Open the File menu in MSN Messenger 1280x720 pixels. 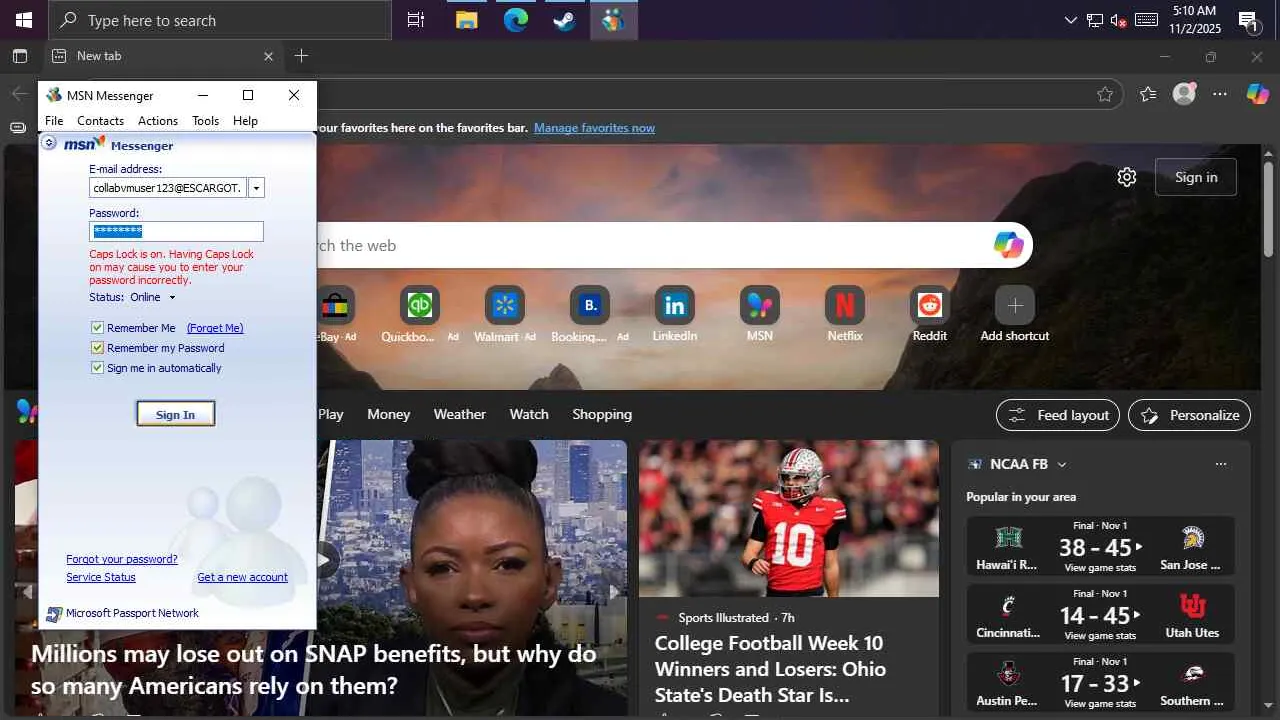(54, 121)
